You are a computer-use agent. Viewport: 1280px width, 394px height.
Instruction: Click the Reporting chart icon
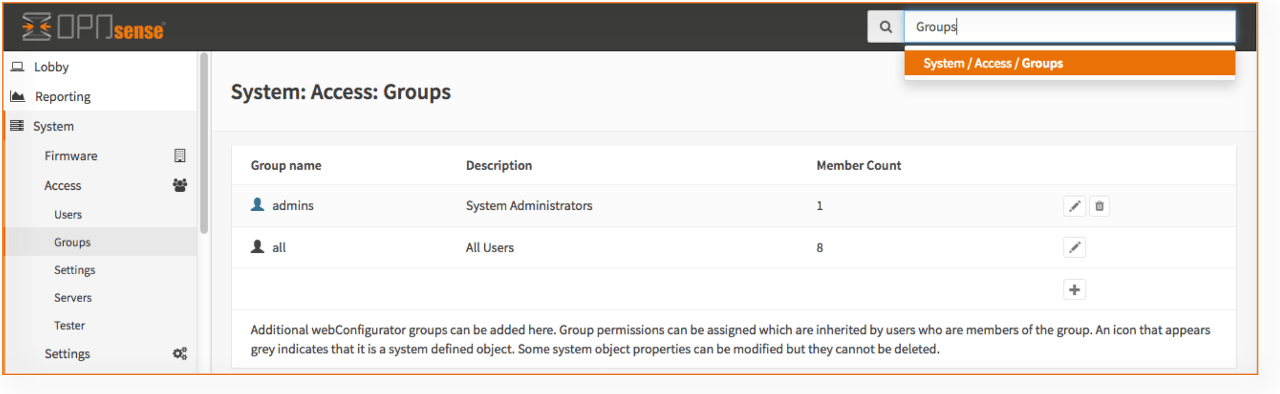pyautogui.click(x=17, y=96)
